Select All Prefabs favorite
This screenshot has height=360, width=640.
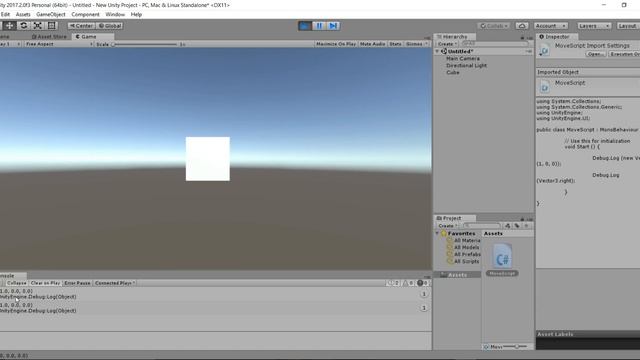click(463, 254)
